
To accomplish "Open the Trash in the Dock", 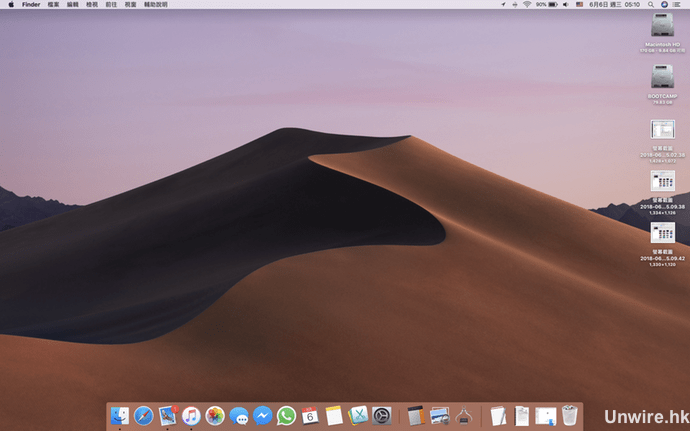I will (569, 416).
